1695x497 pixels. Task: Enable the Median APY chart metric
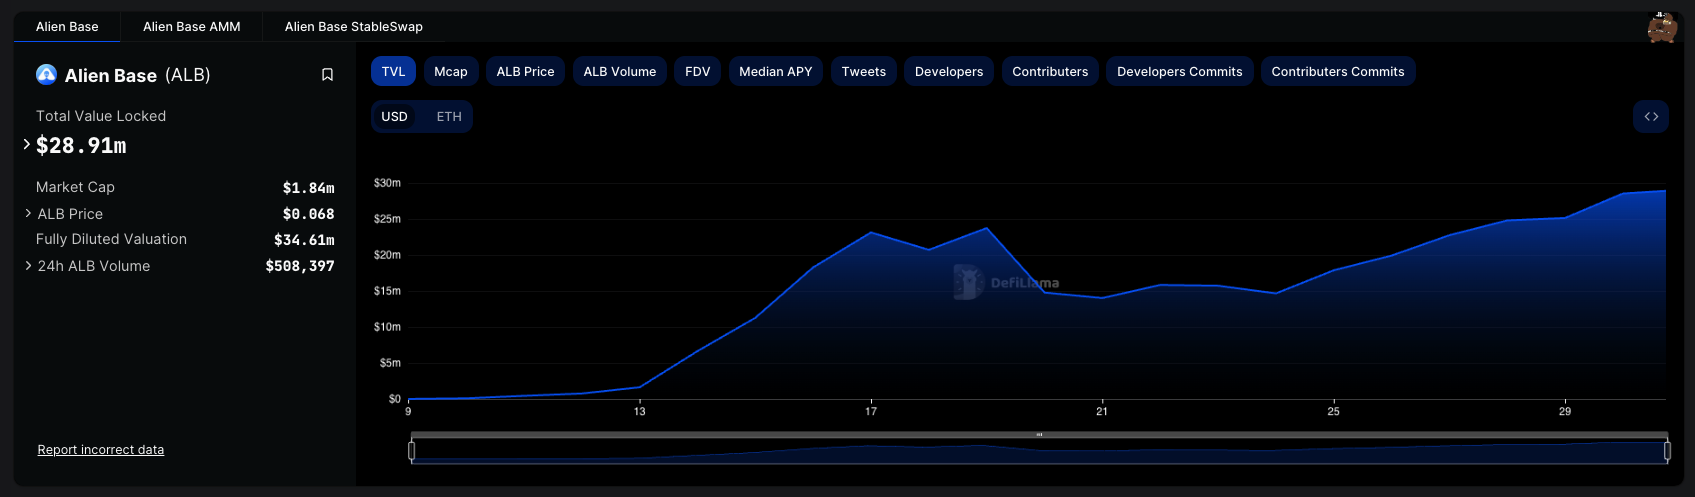[x=775, y=72]
